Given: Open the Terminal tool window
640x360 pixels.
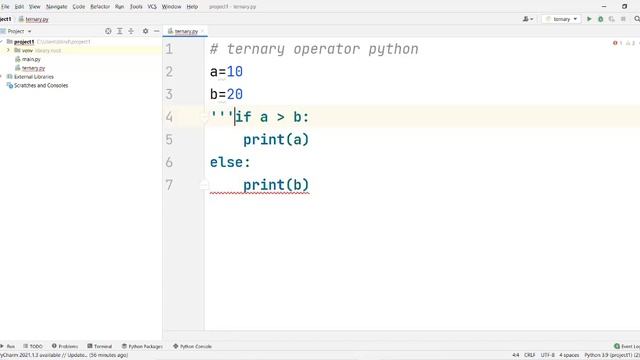Looking at the screenshot, I should (x=100, y=346).
